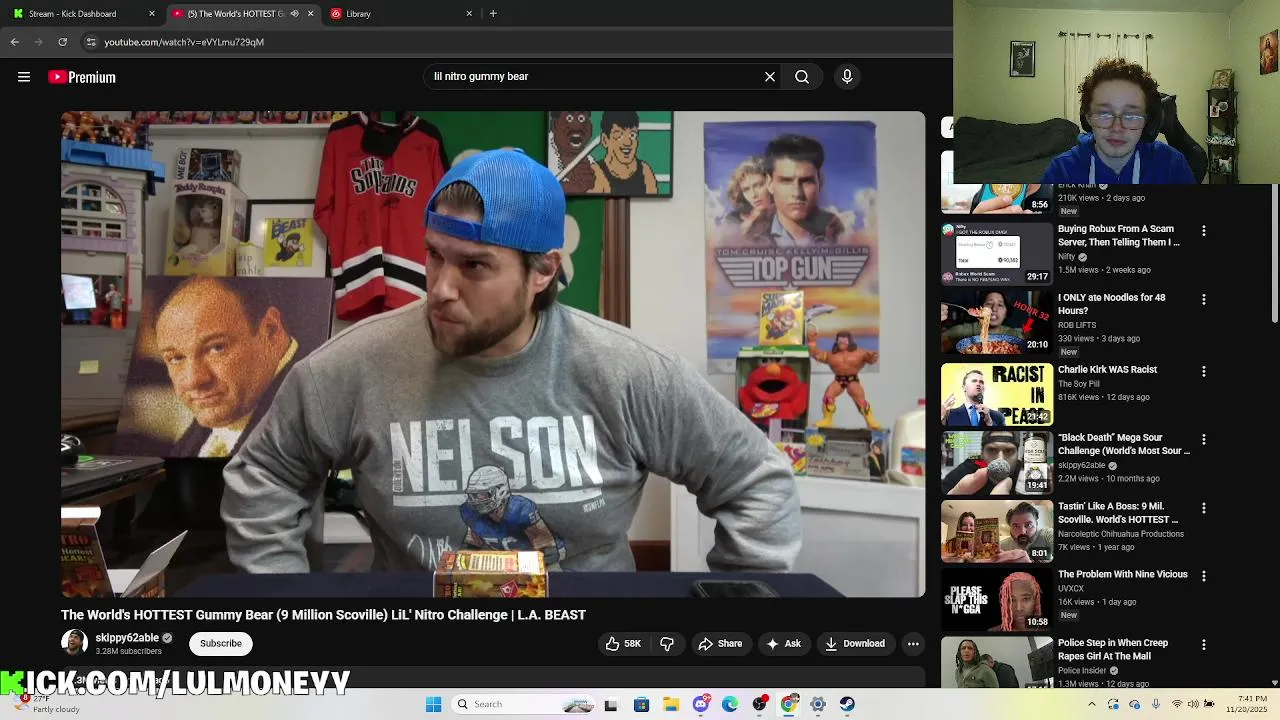Viewport: 1280px width, 720px height.
Task: Open 'I ONLY ate Noodles for 48 Hours?' thumbnail
Action: pos(996,322)
